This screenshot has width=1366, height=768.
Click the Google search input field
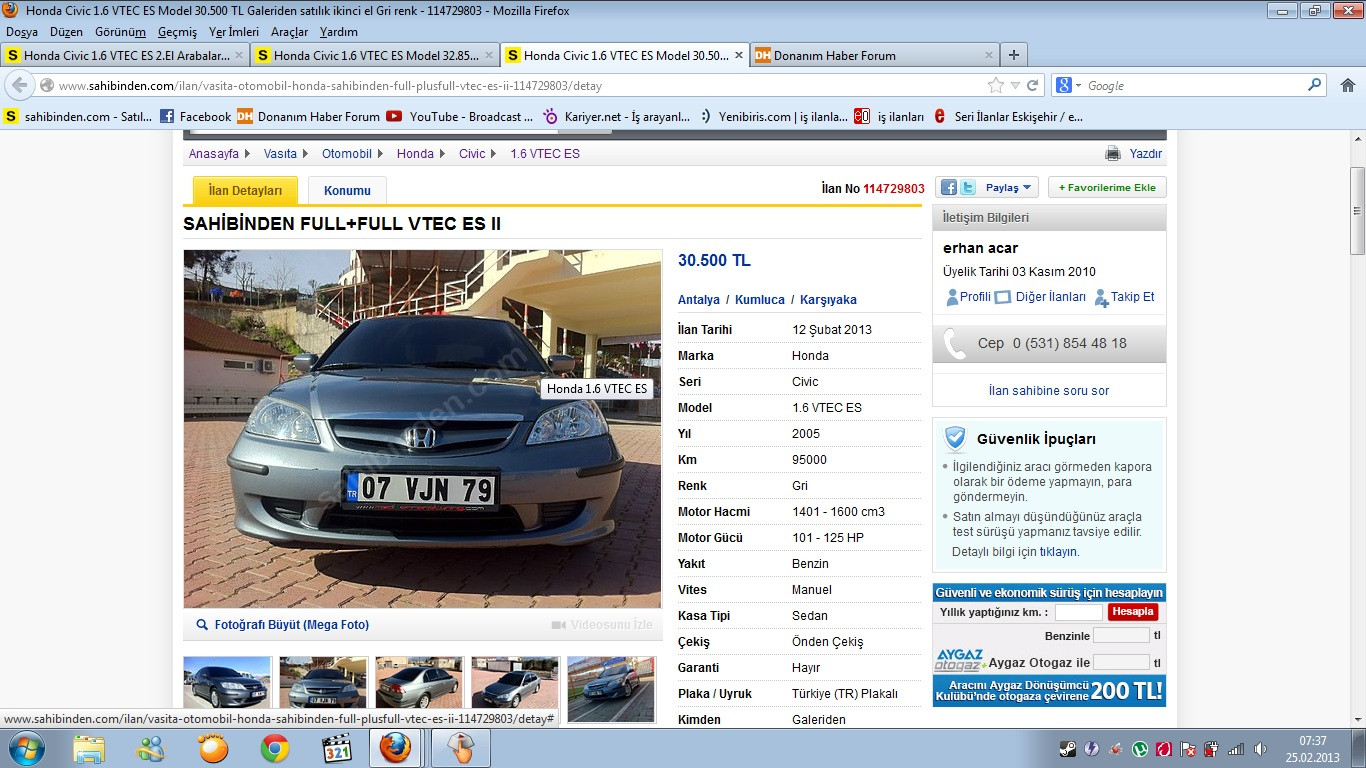point(1193,86)
